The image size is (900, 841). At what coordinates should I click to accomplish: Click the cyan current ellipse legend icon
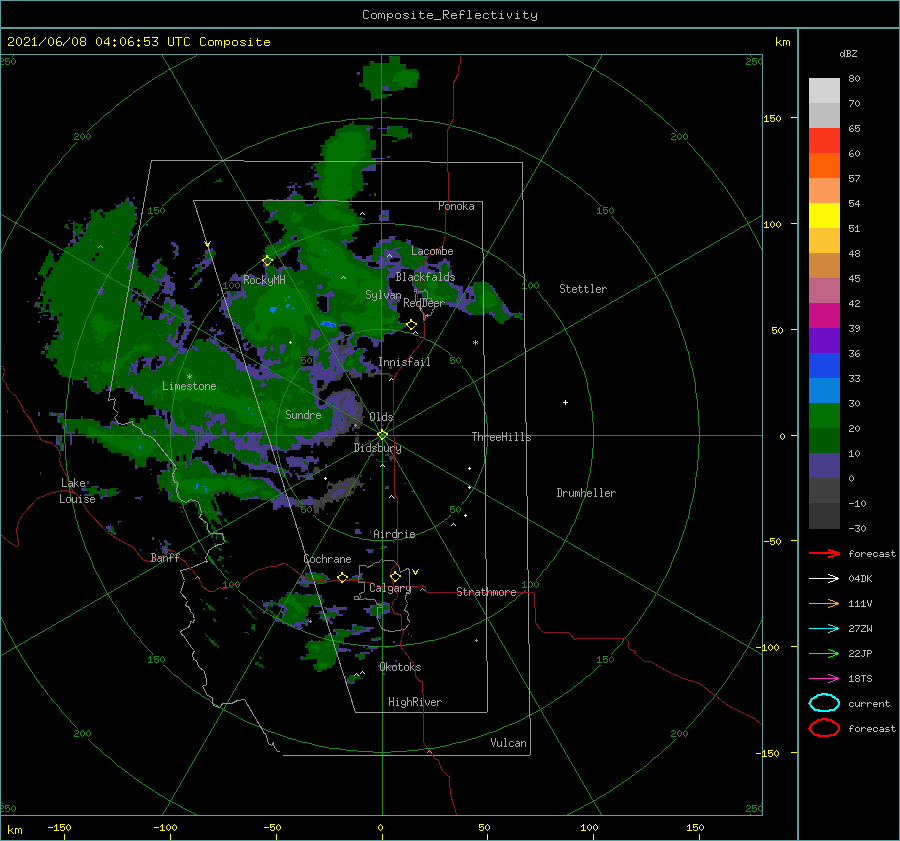824,703
